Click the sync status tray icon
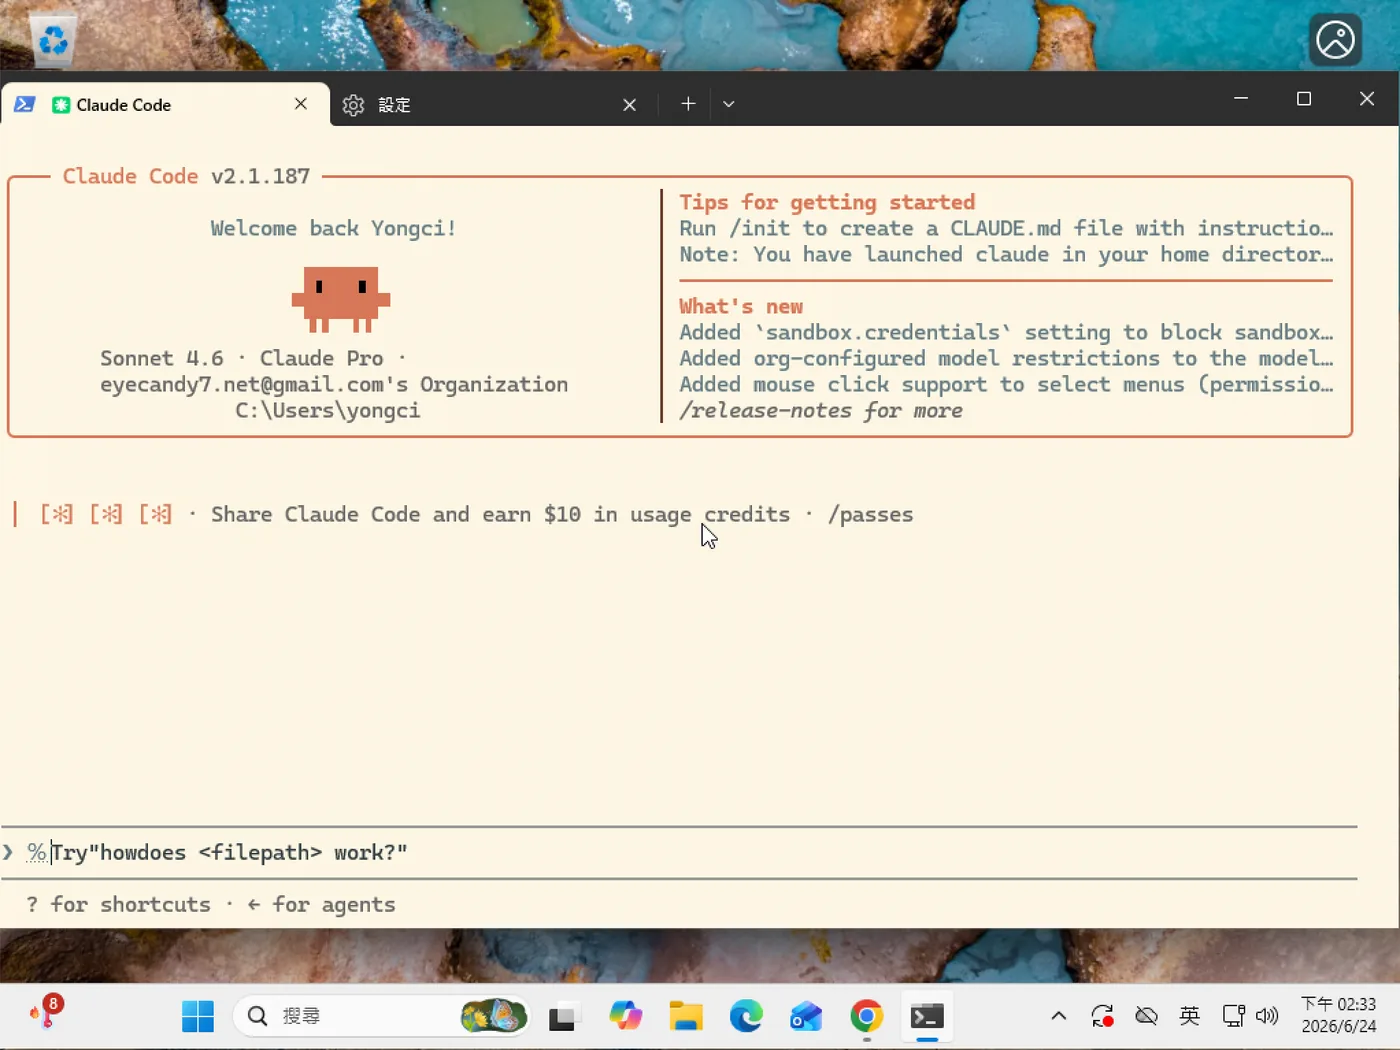The width and height of the screenshot is (1400, 1050). [x=1102, y=1016]
